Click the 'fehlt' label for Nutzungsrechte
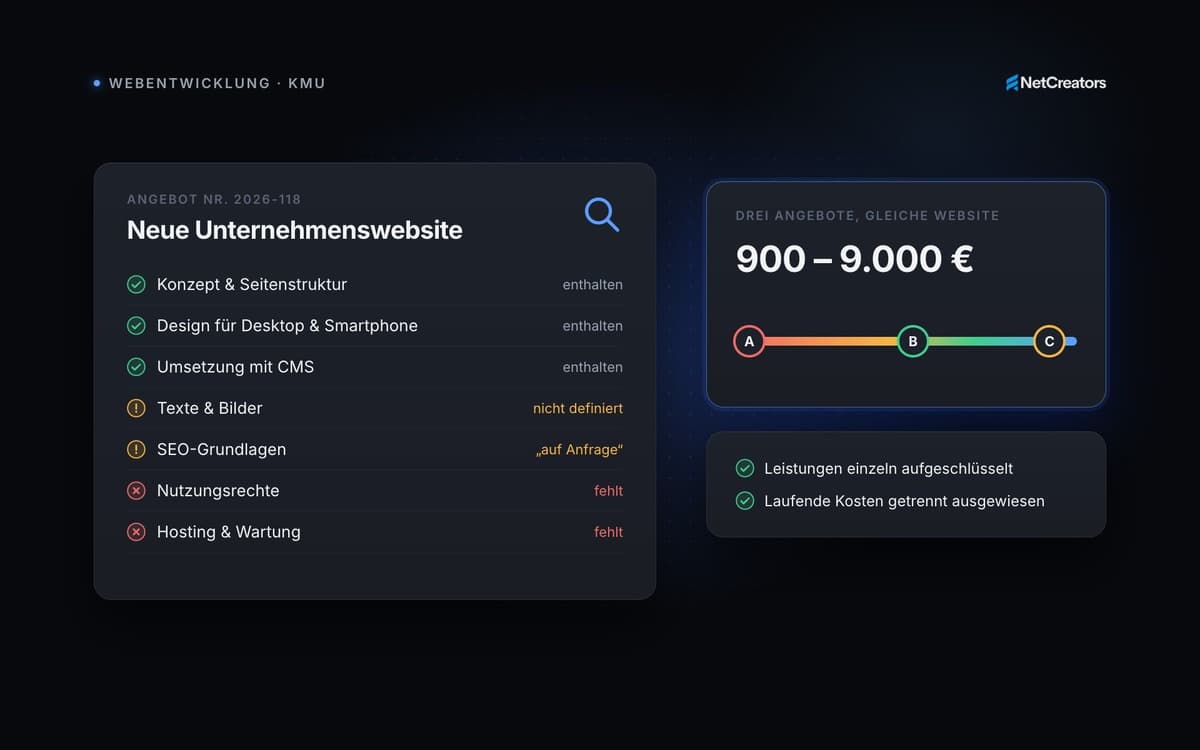The image size is (1200, 750). 608,491
